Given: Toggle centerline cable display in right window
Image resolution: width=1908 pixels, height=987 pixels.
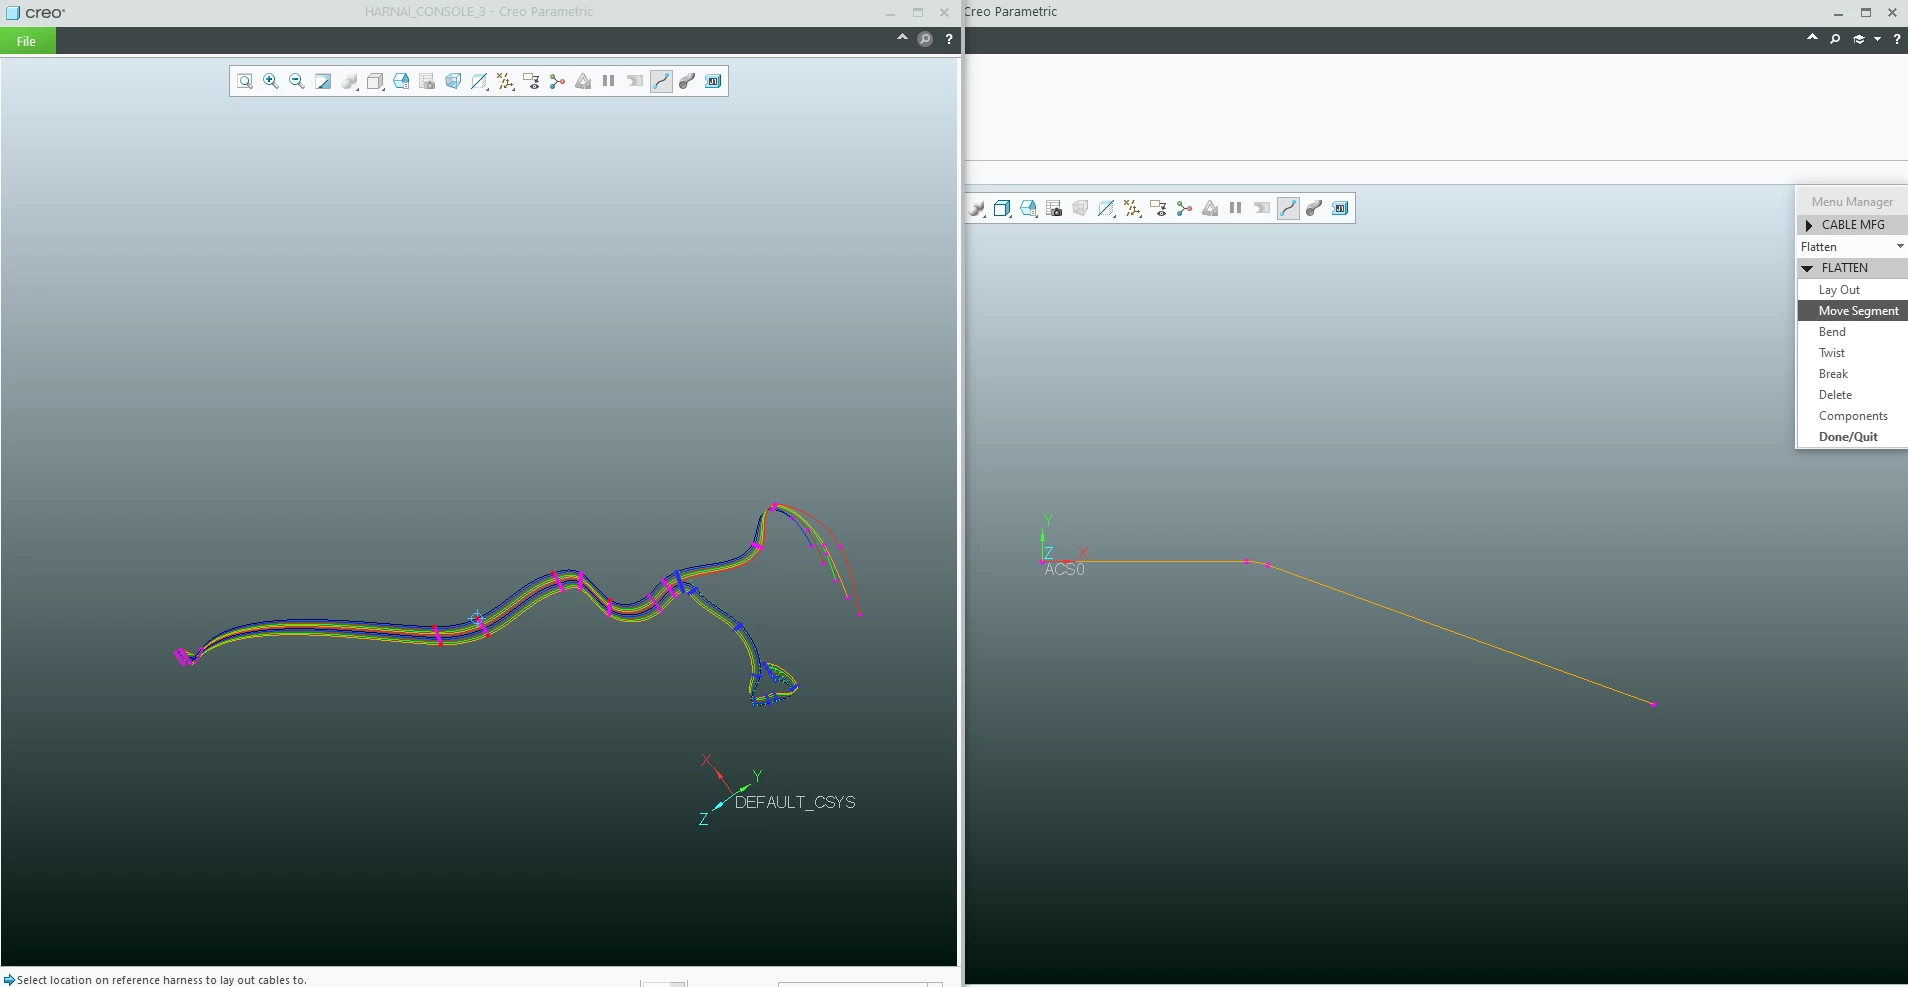Looking at the screenshot, I should pyautogui.click(x=1288, y=208).
